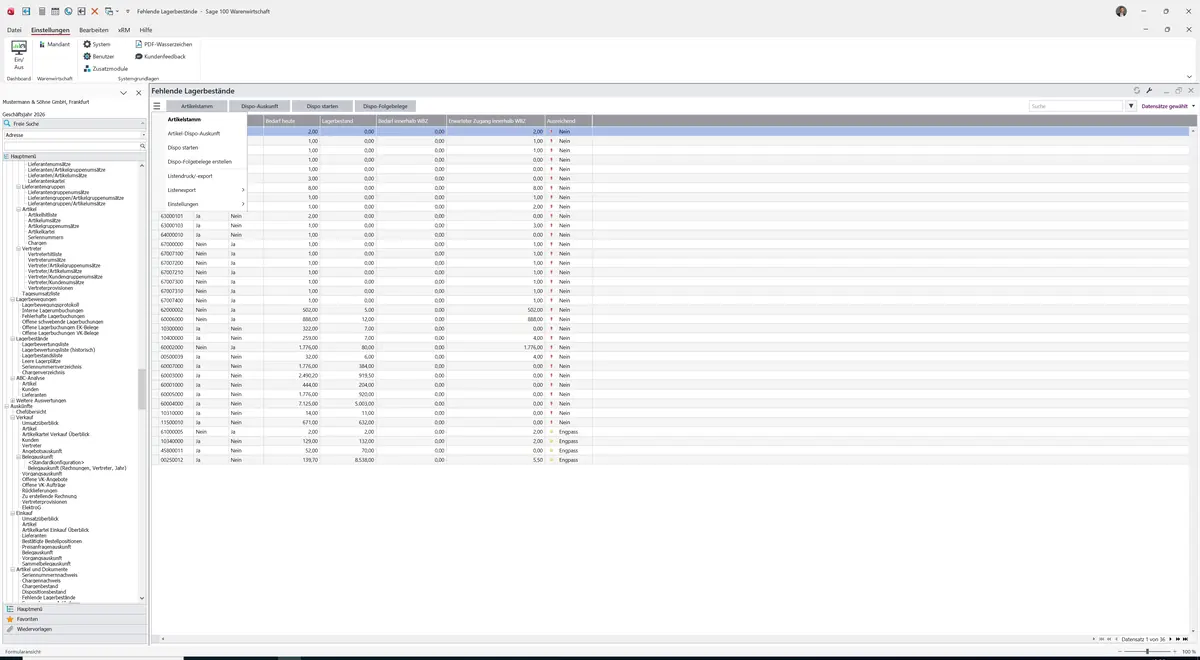1200x660 pixels.
Task: Click the calculator icon in quick access toolbar
Action: click(41, 11)
